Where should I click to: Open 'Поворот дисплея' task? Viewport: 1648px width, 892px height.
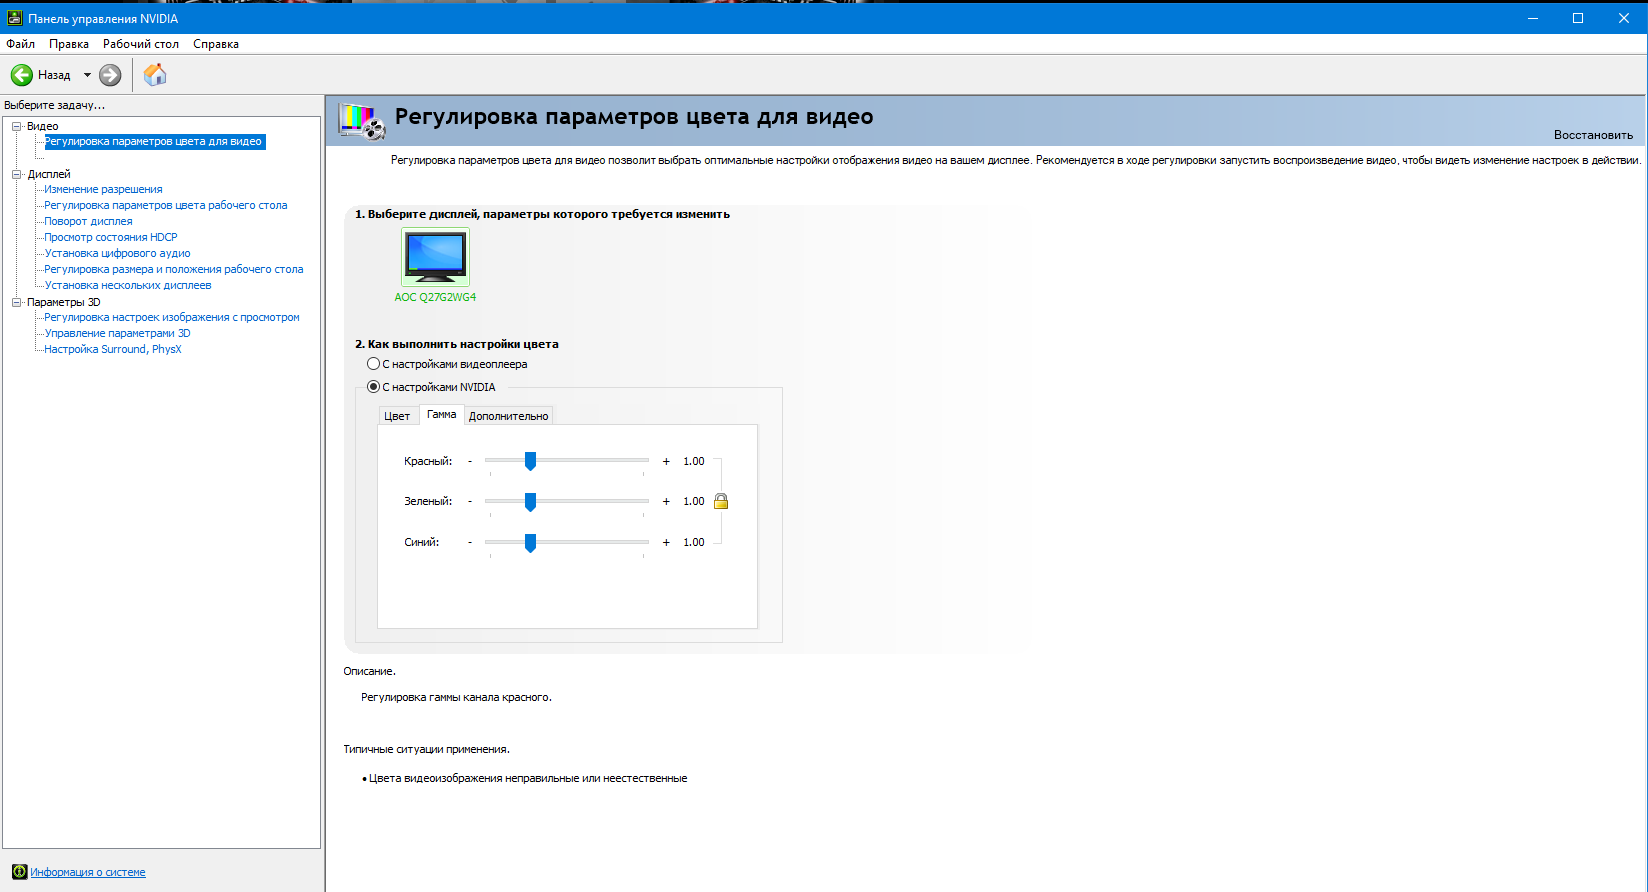coord(88,221)
